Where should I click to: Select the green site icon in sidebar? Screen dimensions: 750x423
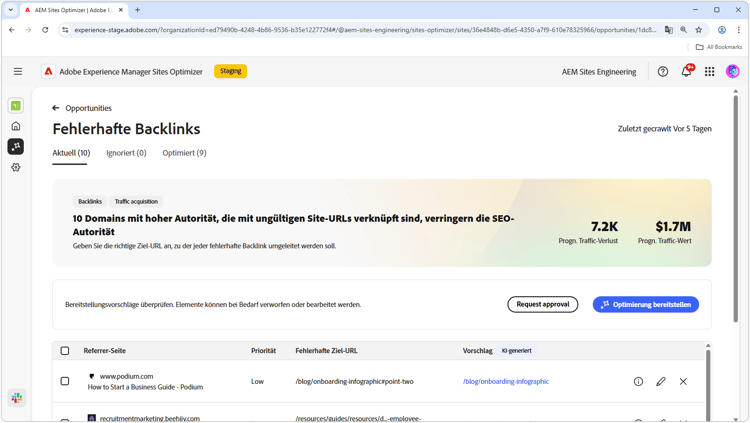click(16, 106)
